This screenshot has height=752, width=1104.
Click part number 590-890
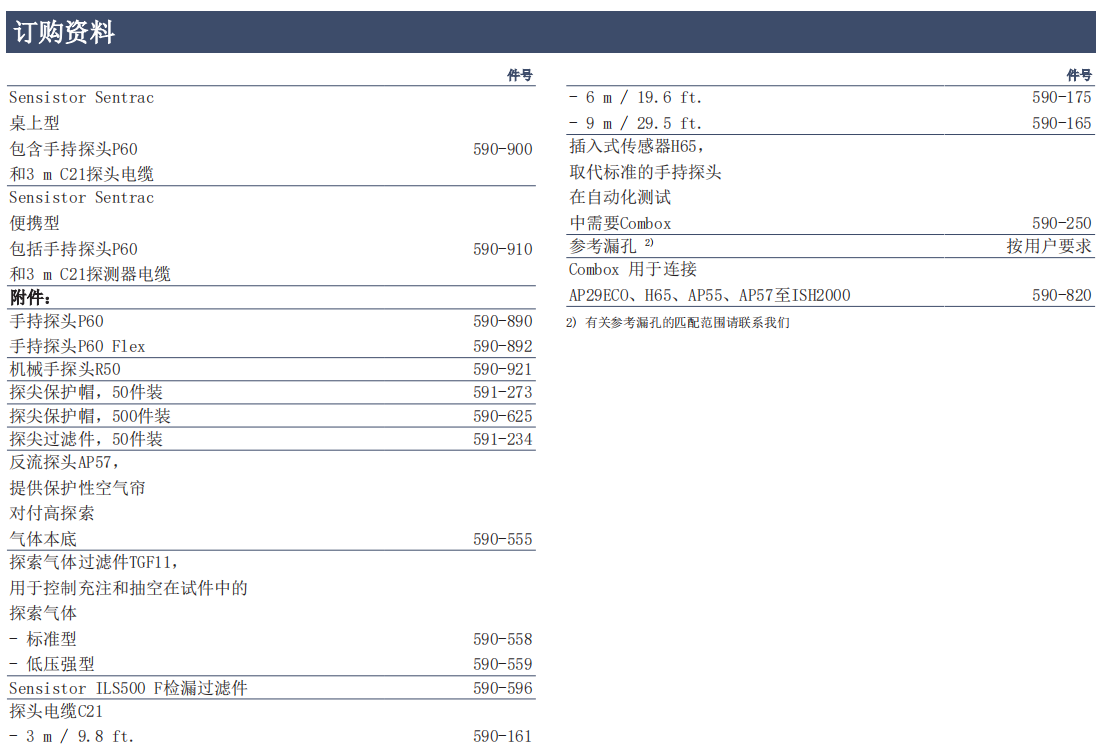[502, 321]
